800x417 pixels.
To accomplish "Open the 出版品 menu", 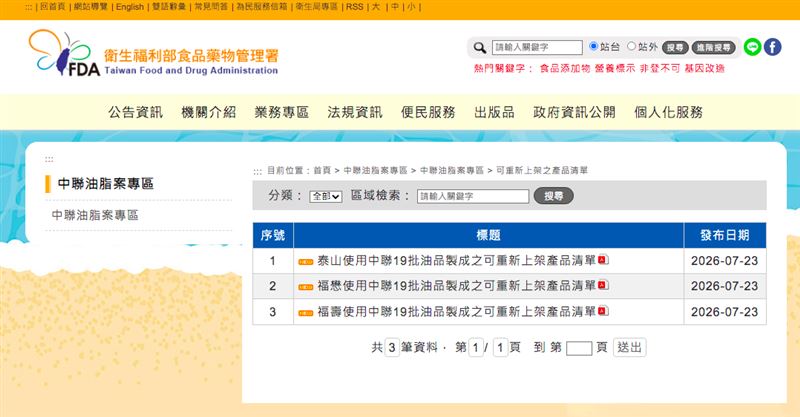I will [494, 112].
